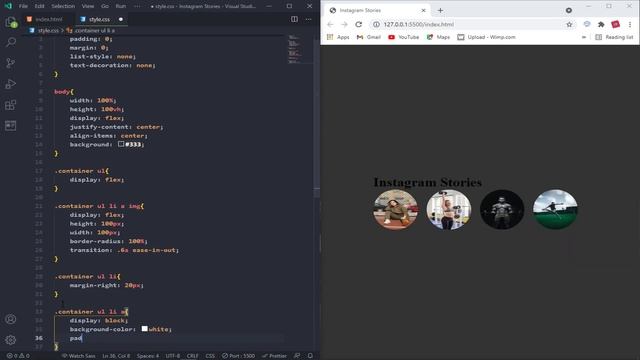
Task: Open the Reading list
Action: 614,37
